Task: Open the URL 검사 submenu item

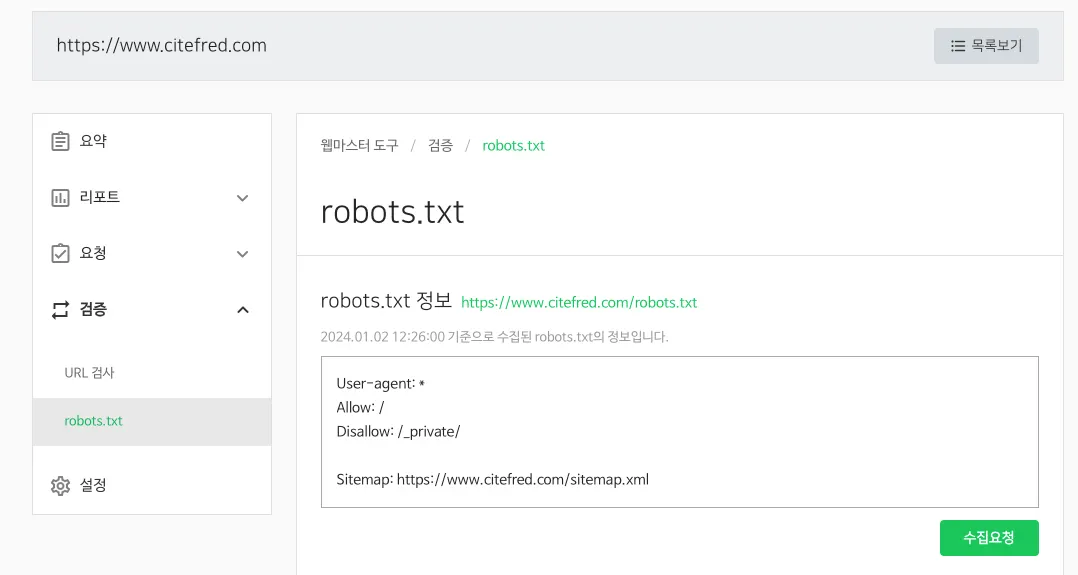Action: [90, 373]
